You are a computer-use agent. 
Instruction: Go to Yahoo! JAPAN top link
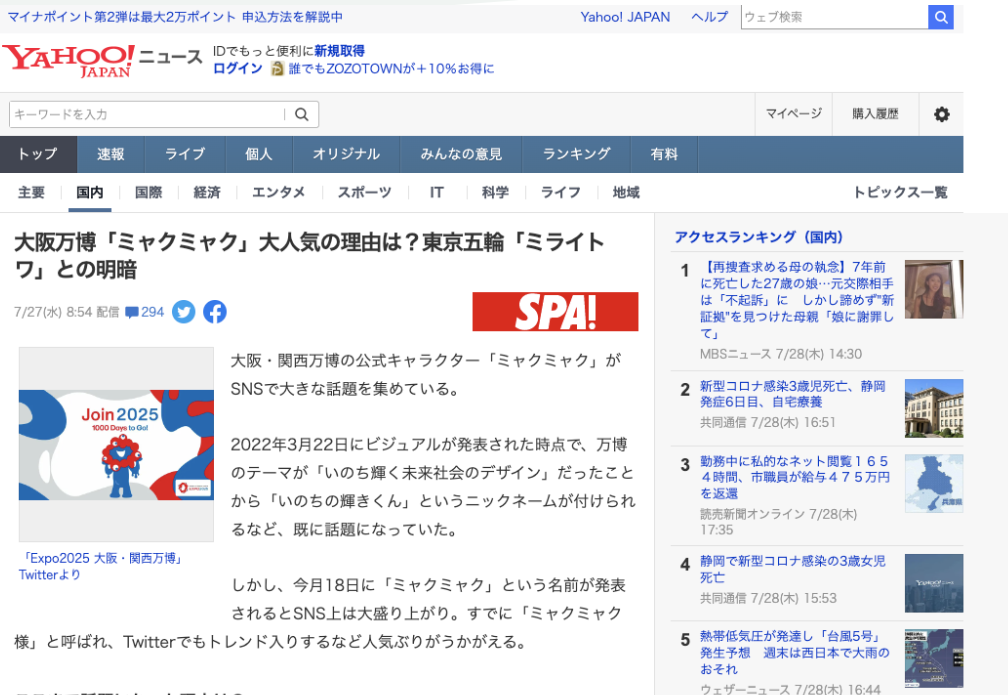625,17
